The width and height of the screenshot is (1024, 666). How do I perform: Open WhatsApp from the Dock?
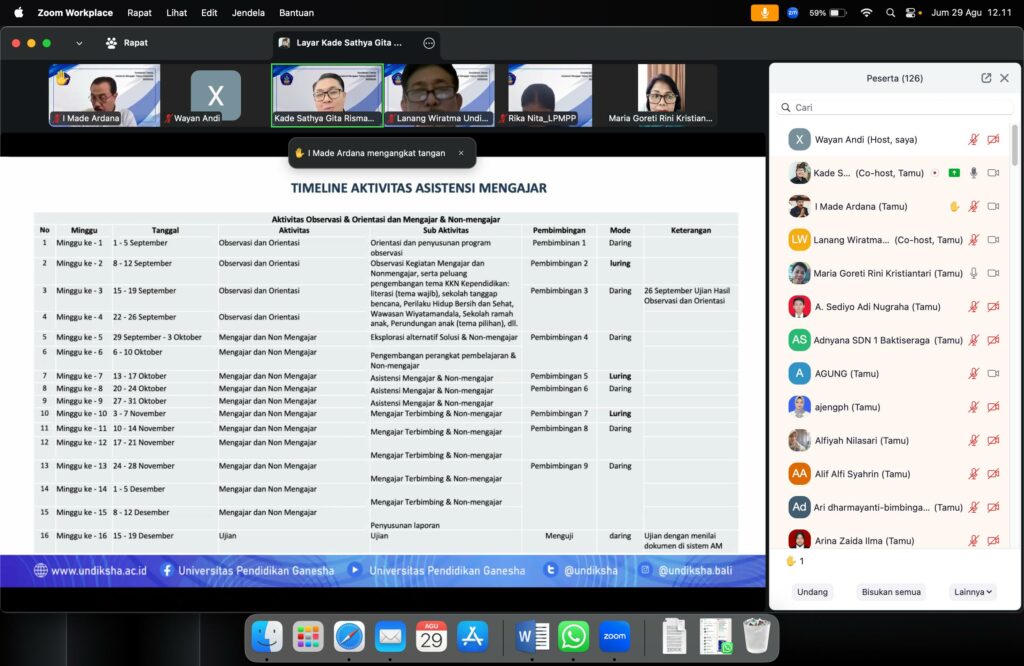point(573,636)
